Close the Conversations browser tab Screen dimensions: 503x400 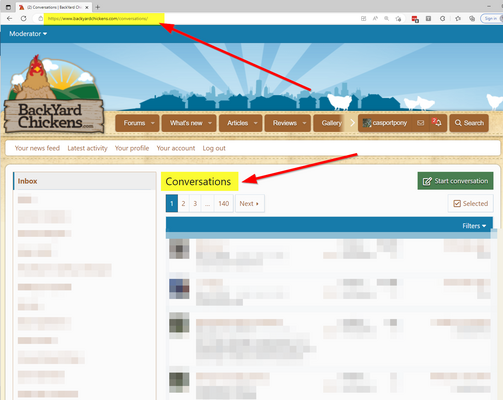coord(88,7)
